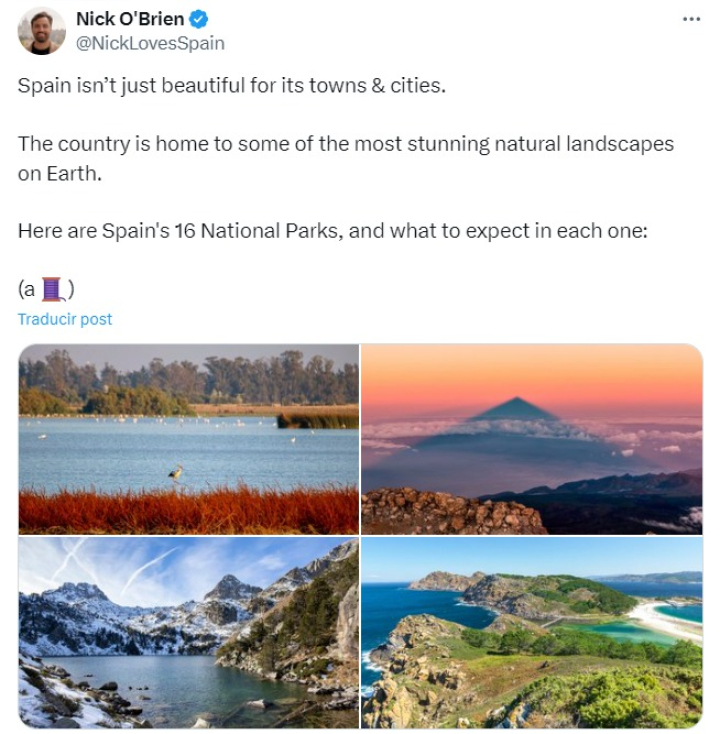Click the rocky foreground in the sunset photo
This screenshot has height=734, width=720.
coord(450,511)
